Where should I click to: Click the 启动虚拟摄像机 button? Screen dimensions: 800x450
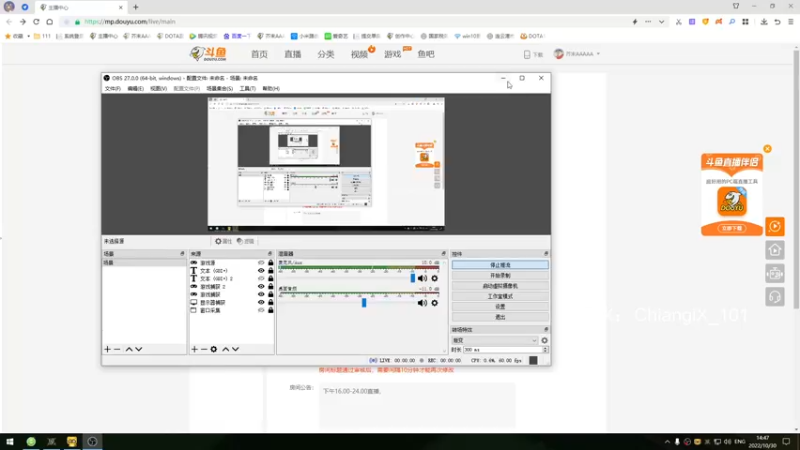click(x=500, y=286)
